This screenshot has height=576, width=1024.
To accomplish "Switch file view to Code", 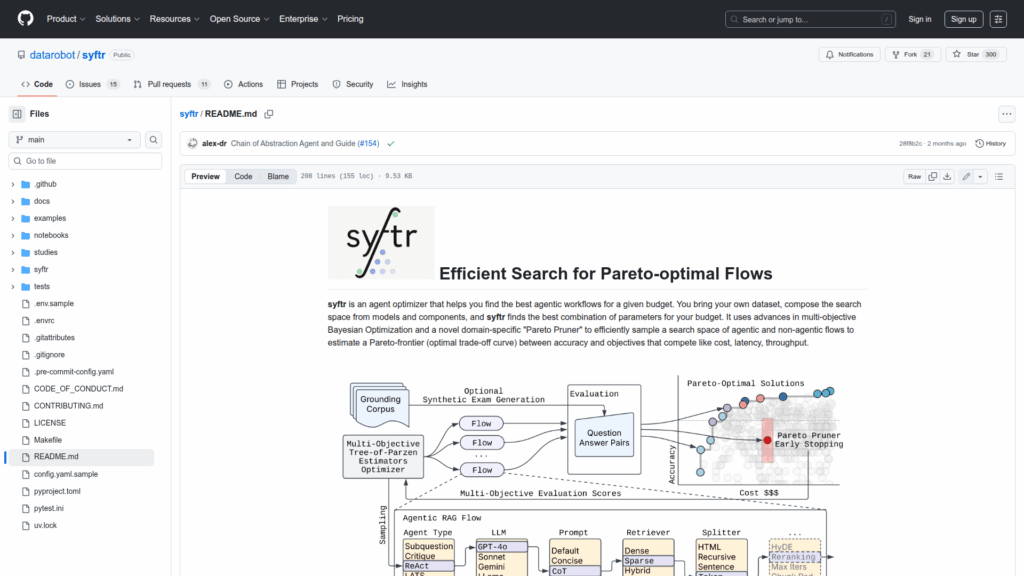I will pyautogui.click(x=243, y=176).
